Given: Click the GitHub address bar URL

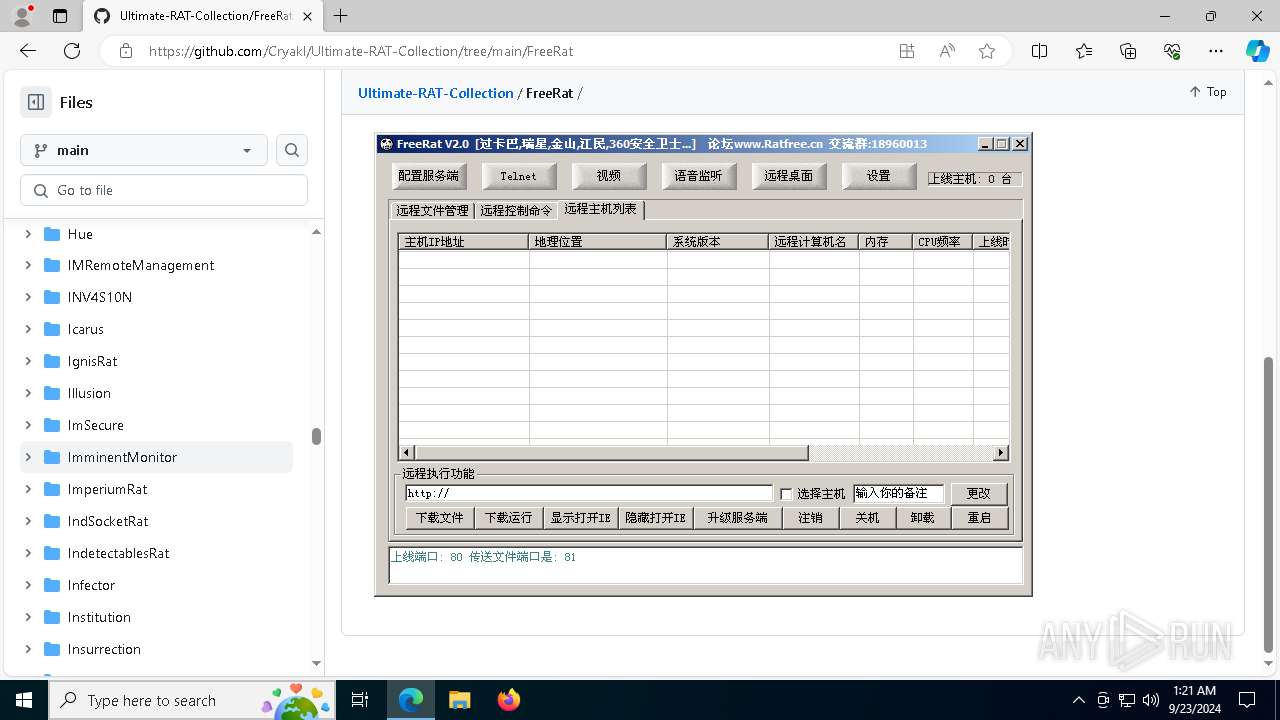Looking at the screenshot, I should tap(361, 51).
